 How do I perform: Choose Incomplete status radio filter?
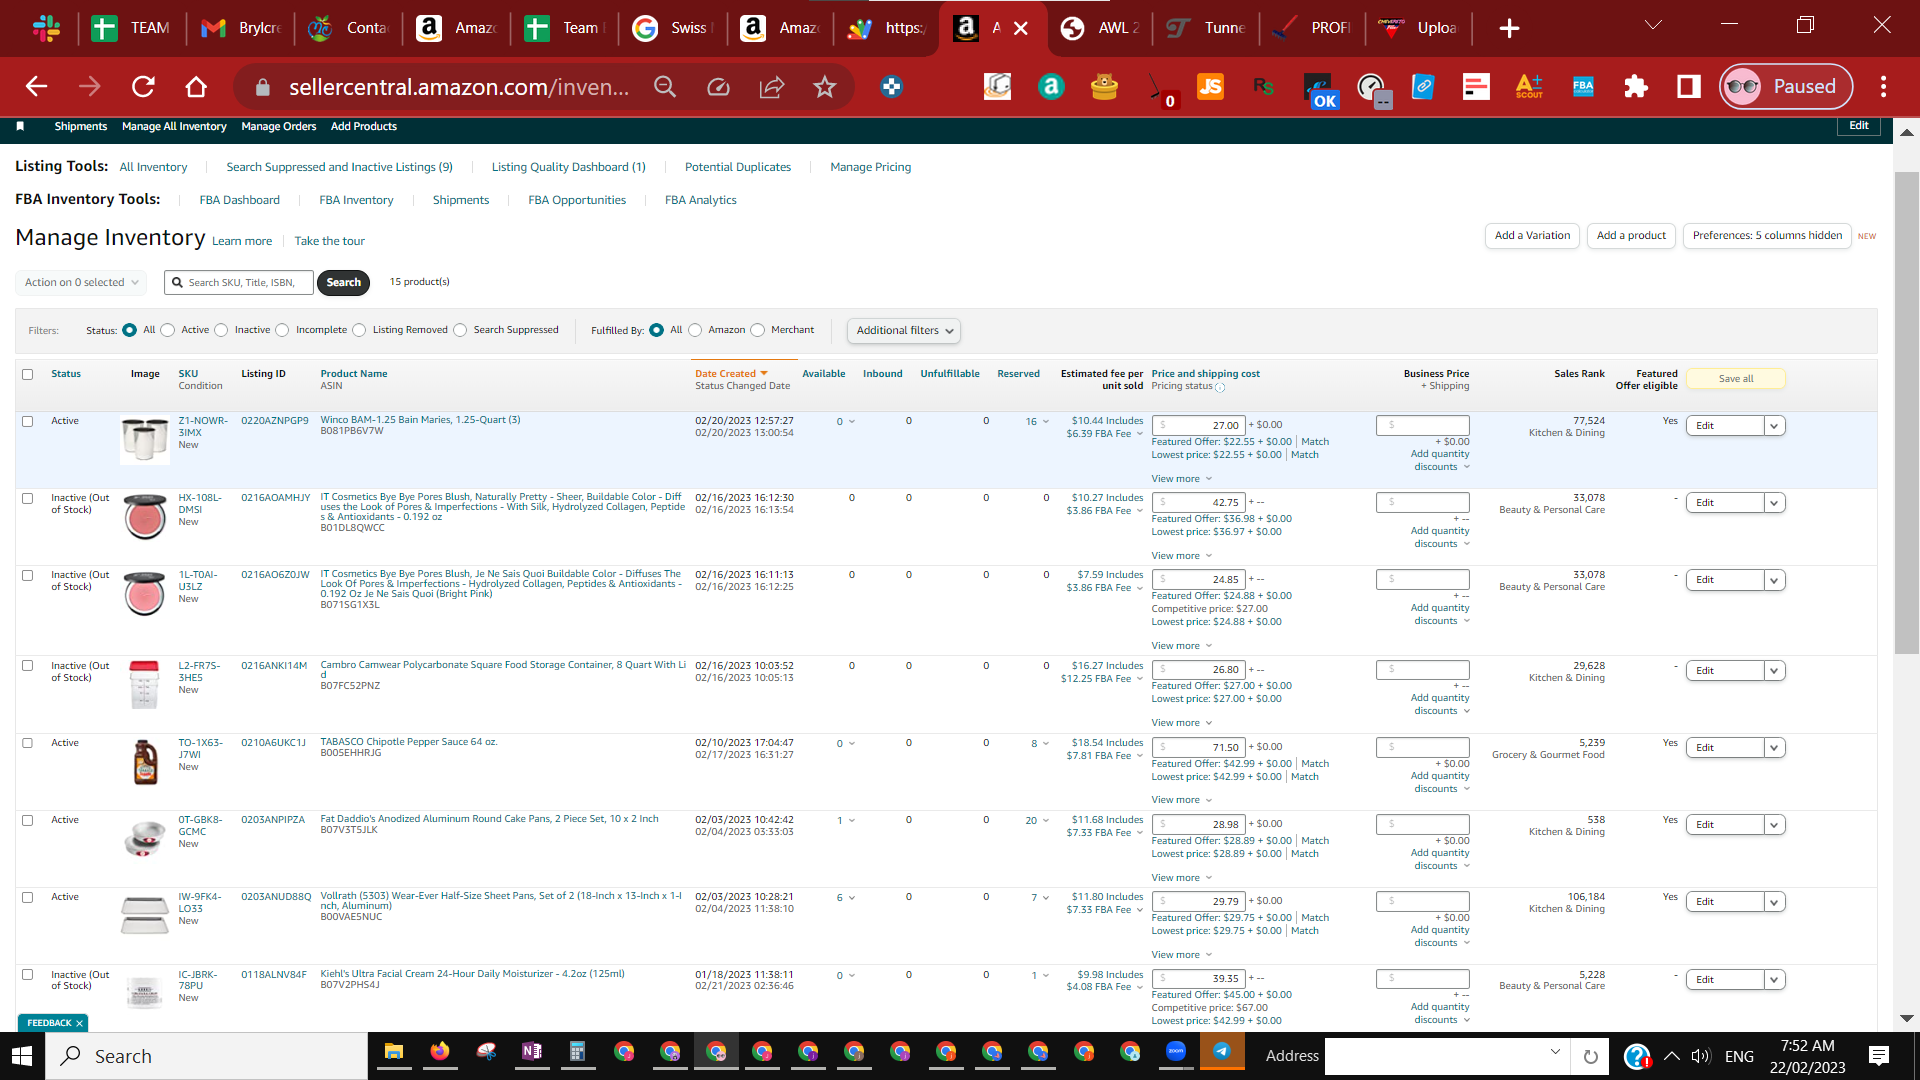pos(283,330)
